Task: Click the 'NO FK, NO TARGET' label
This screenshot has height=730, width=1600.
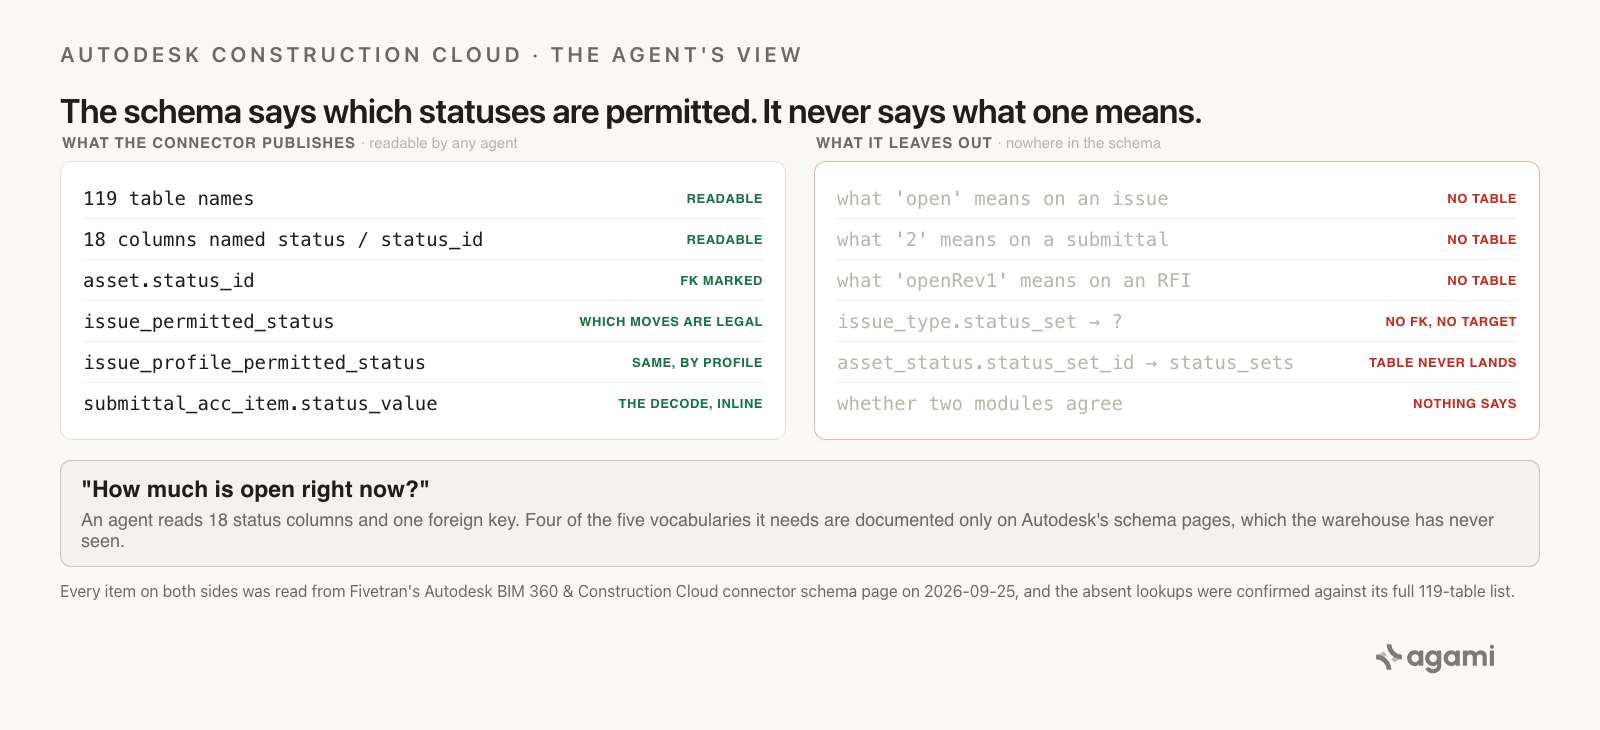Action: pos(1451,321)
